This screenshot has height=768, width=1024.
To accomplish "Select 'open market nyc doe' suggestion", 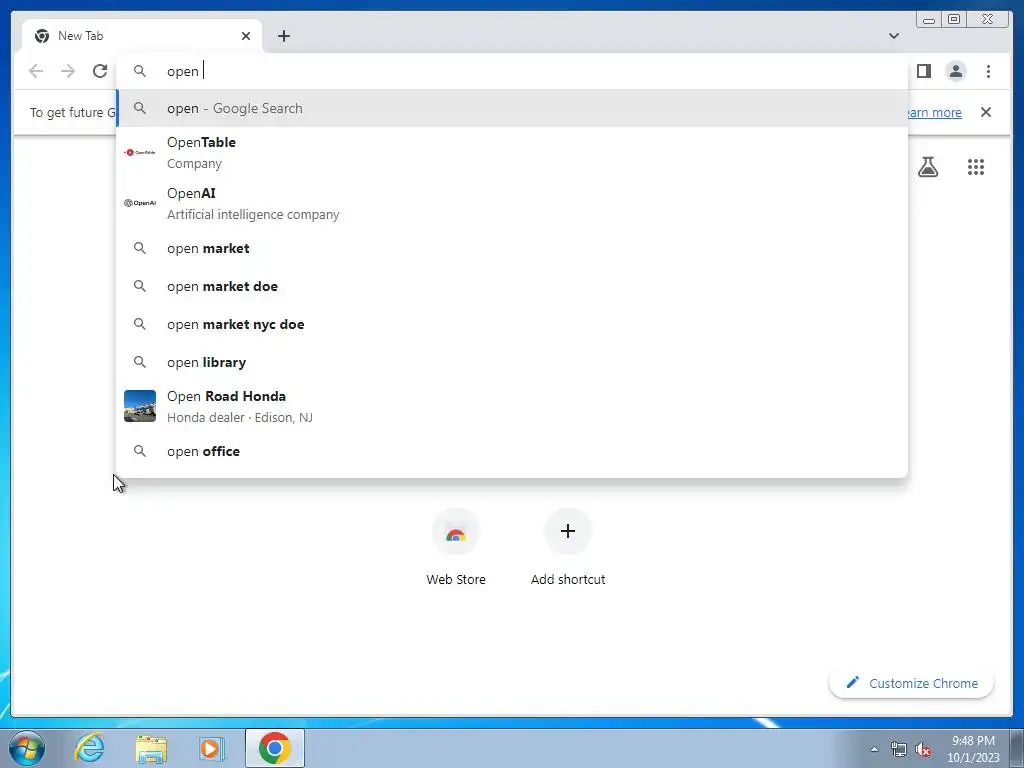I will coord(512,324).
